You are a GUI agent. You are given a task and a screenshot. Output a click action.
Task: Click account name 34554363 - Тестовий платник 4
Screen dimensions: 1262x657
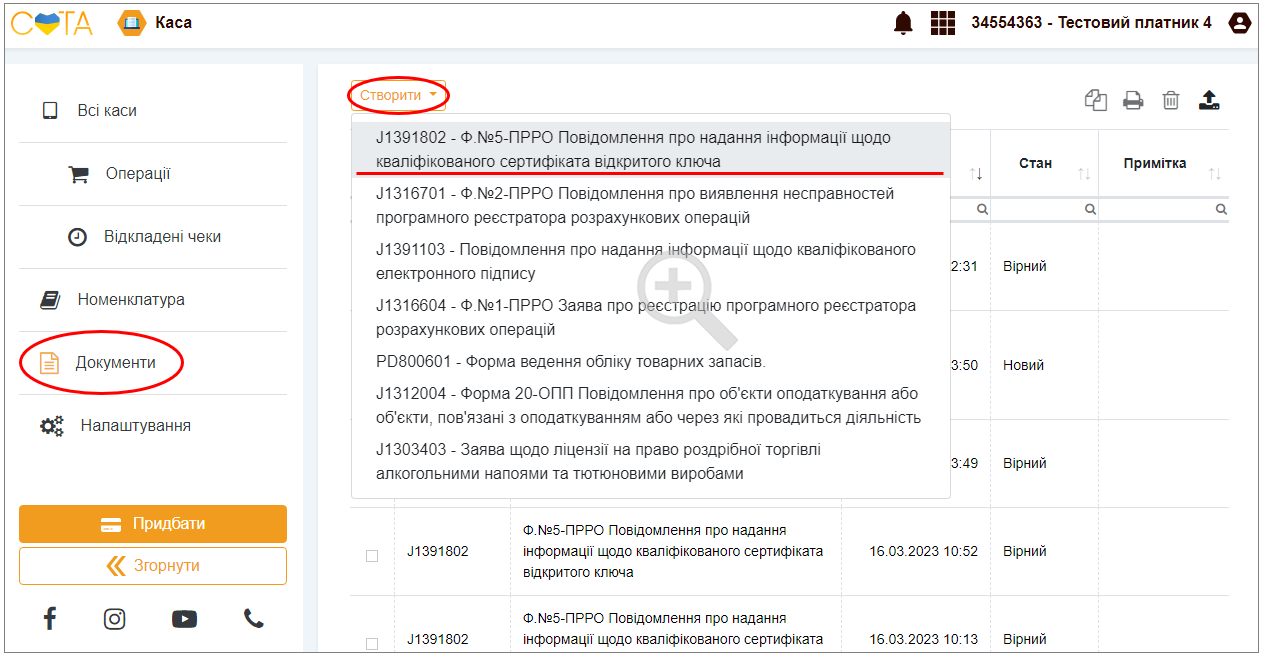(1091, 22)
